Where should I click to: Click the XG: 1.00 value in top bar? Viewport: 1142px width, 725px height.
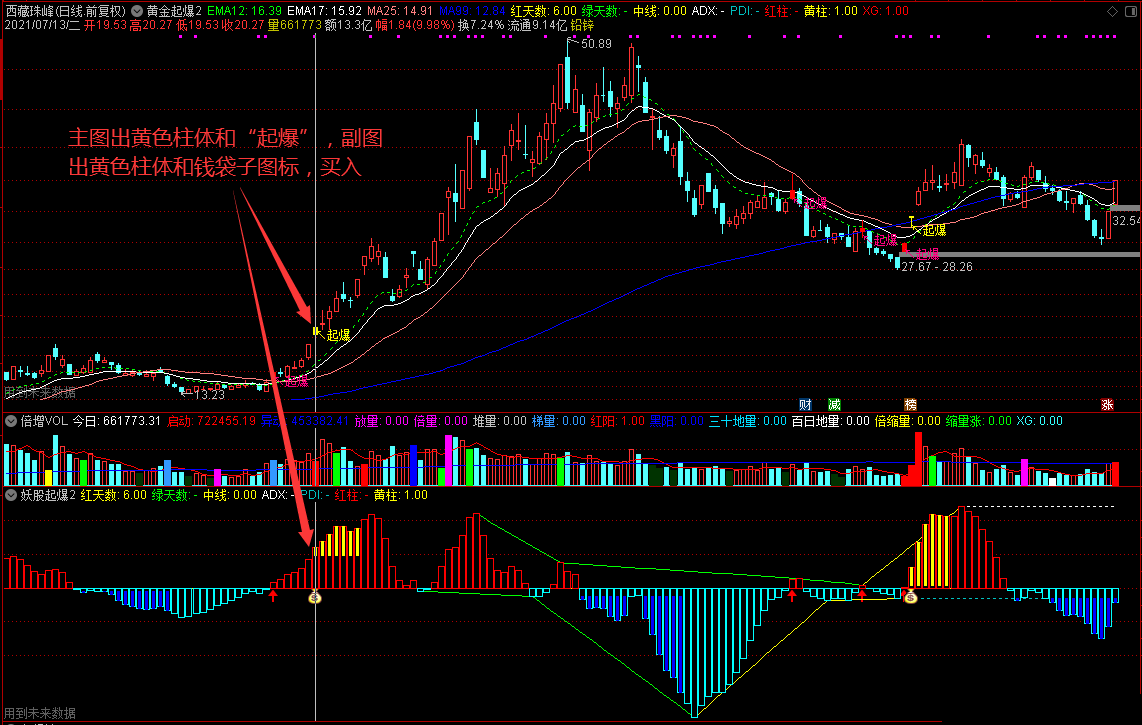point(886,11)
